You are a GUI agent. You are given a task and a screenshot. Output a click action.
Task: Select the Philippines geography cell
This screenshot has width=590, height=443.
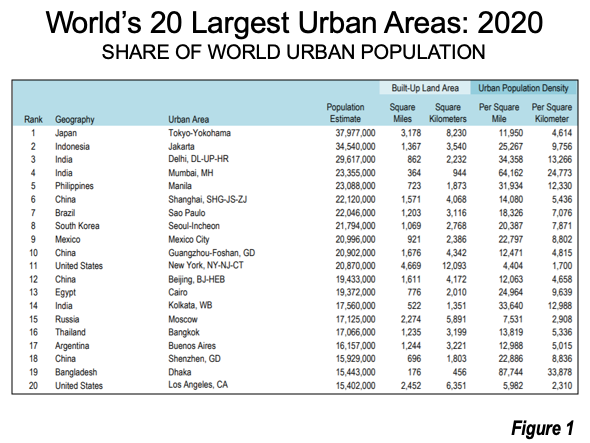coord(74,186)
